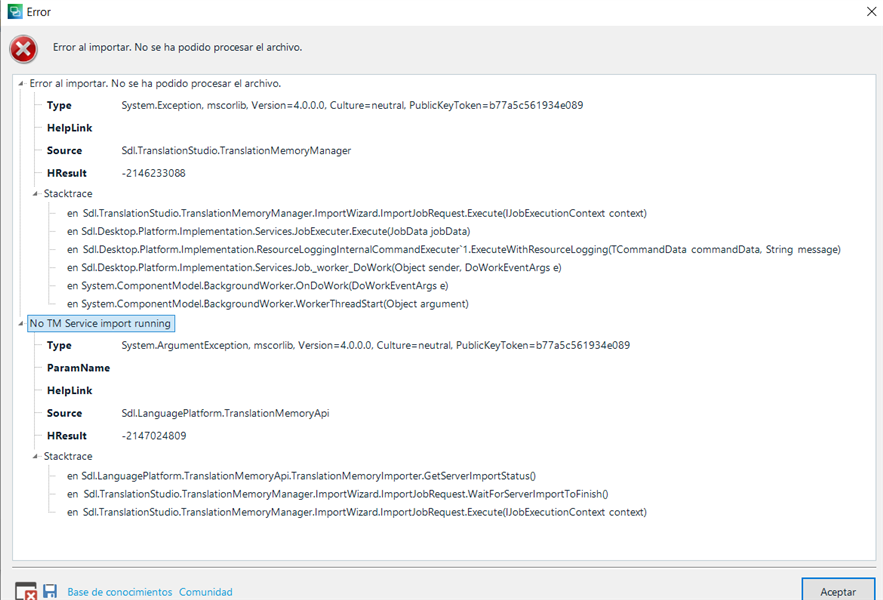Collapse the 'No TM Service import running' node

[21, 323]
